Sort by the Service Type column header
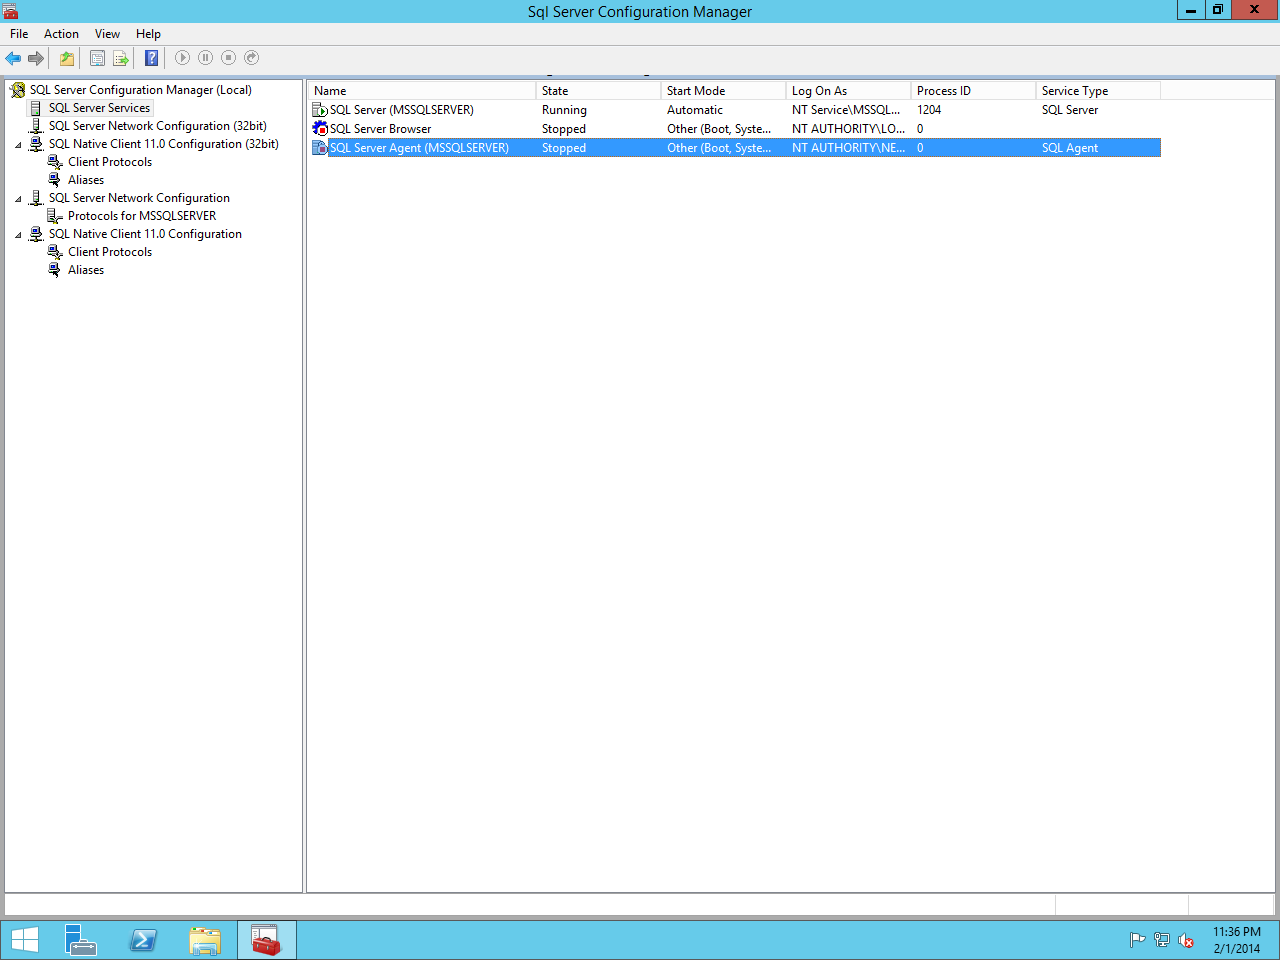The image size is (1280, 960). pos(1098,90)
